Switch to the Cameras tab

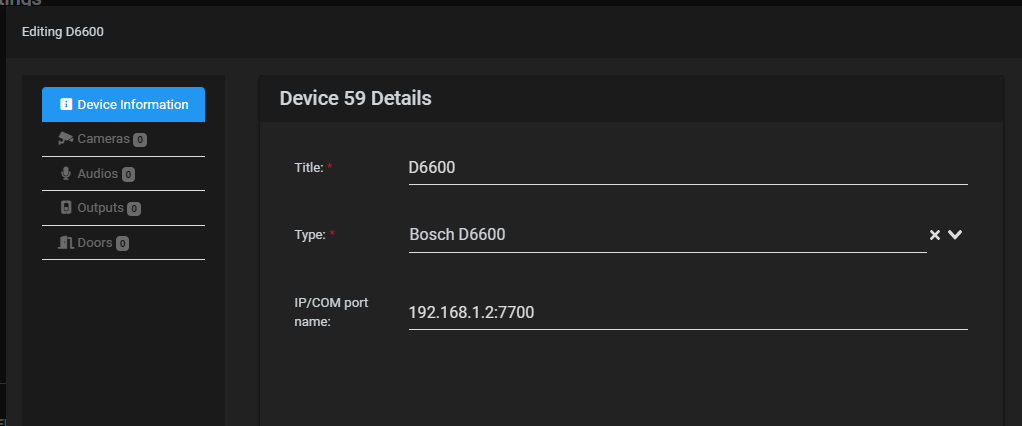click(x=123, y=139)
